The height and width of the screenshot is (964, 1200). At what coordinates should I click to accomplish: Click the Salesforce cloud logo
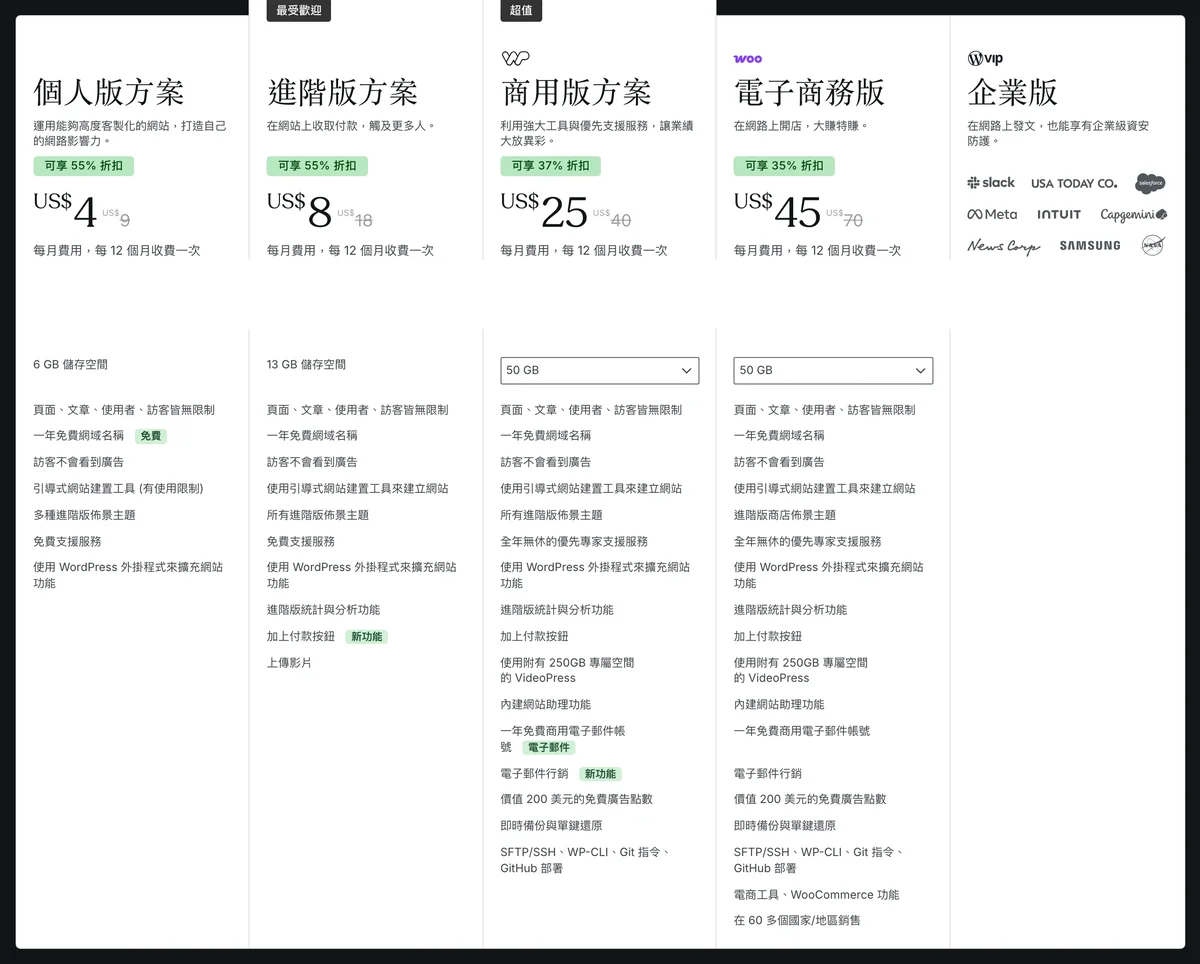[1150, 183]
